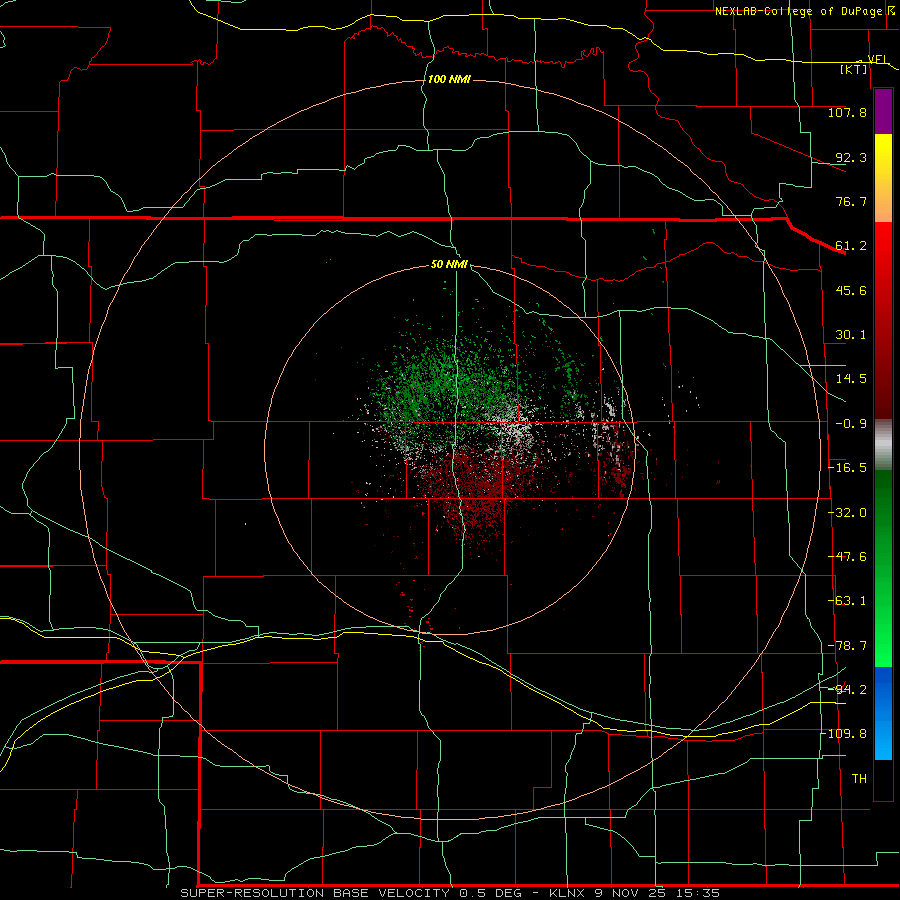
Task: Click the NEXLAB-College of DuPage credit text
Action: tap(798, 11)
